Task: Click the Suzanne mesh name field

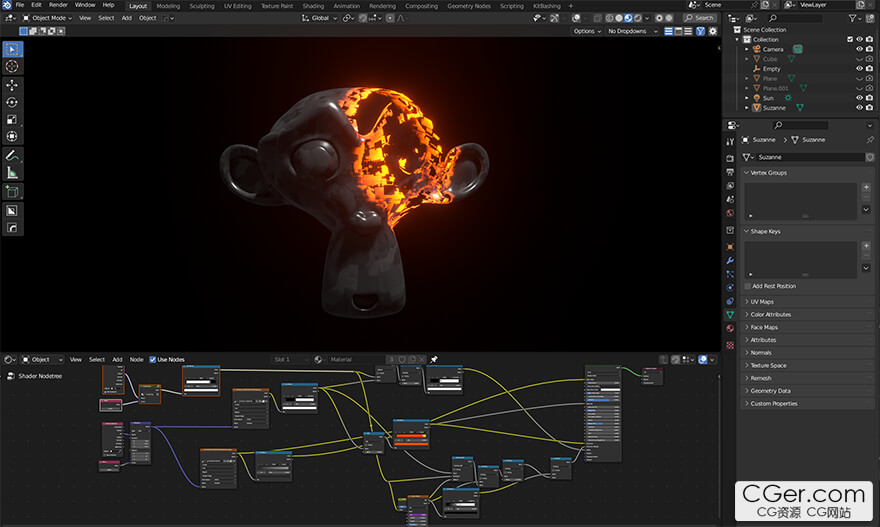Action: (810, 157)
